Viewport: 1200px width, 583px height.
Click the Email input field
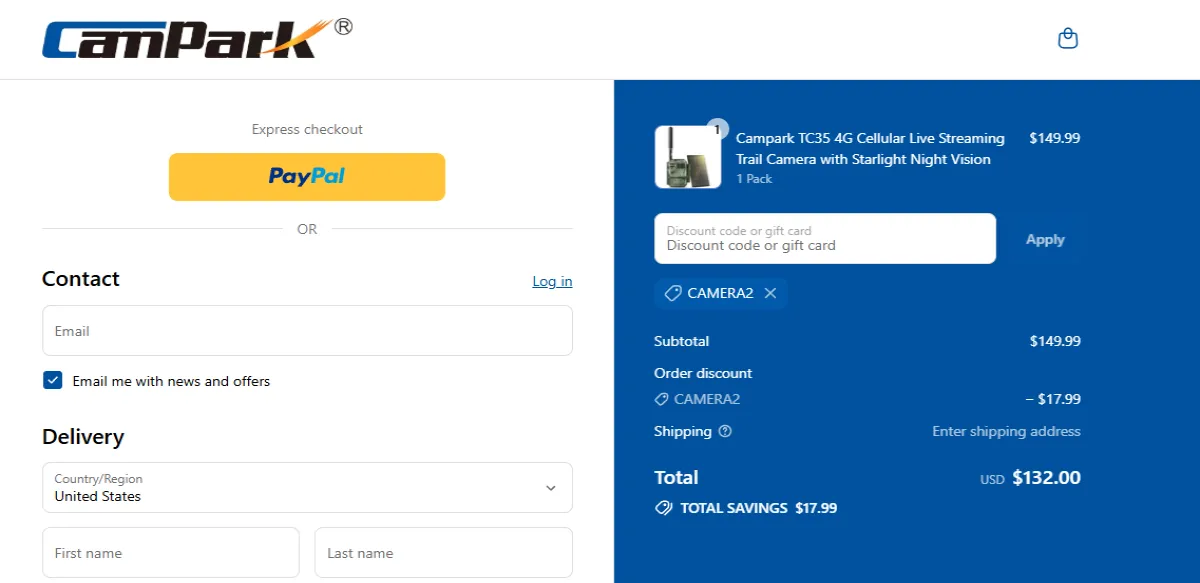tap(307, 330)
